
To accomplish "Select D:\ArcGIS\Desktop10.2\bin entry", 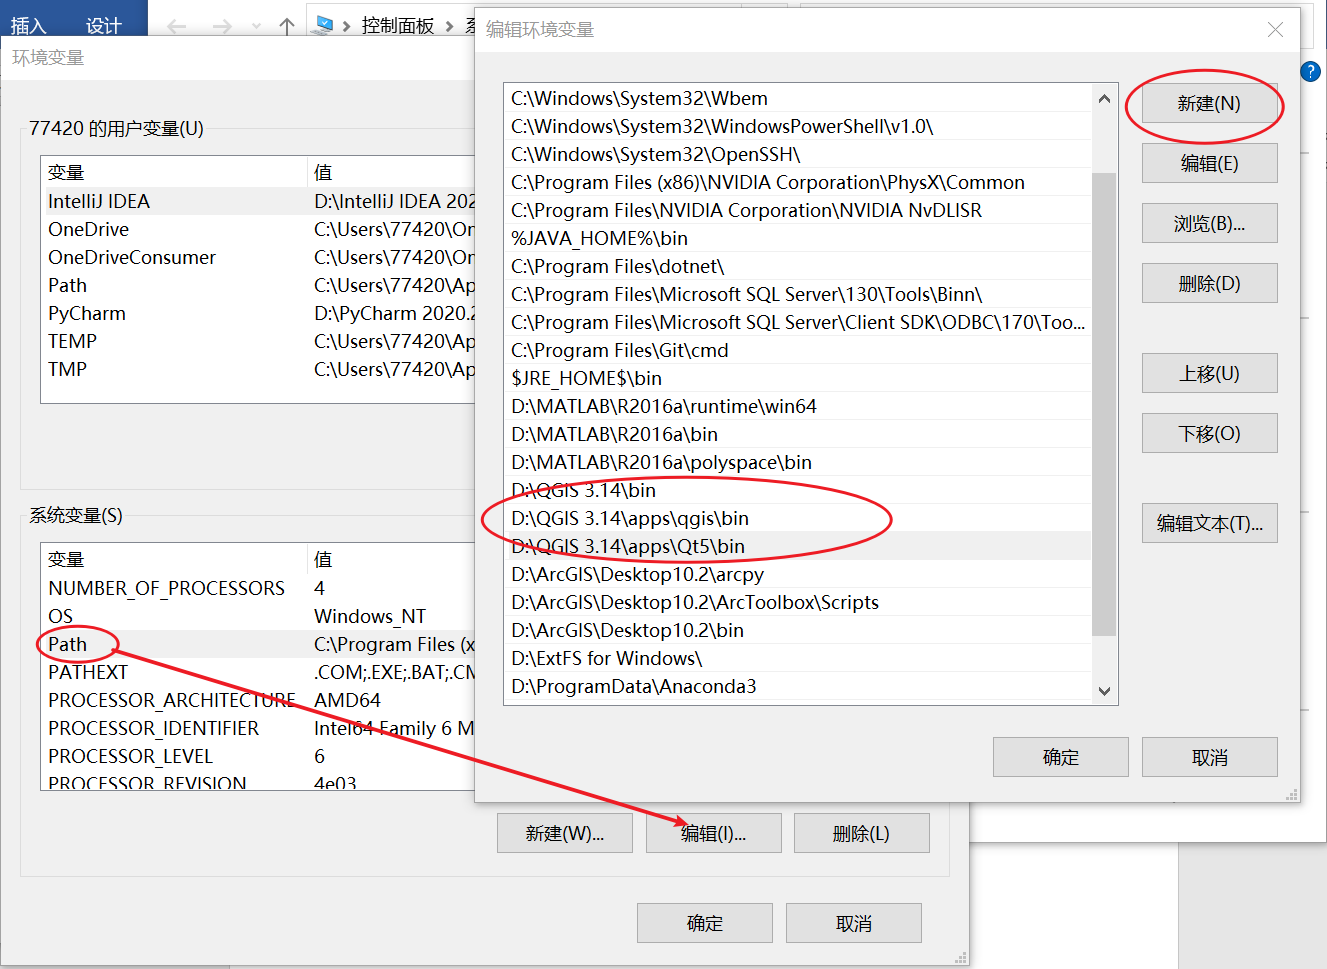I will [x=798, y=630].
